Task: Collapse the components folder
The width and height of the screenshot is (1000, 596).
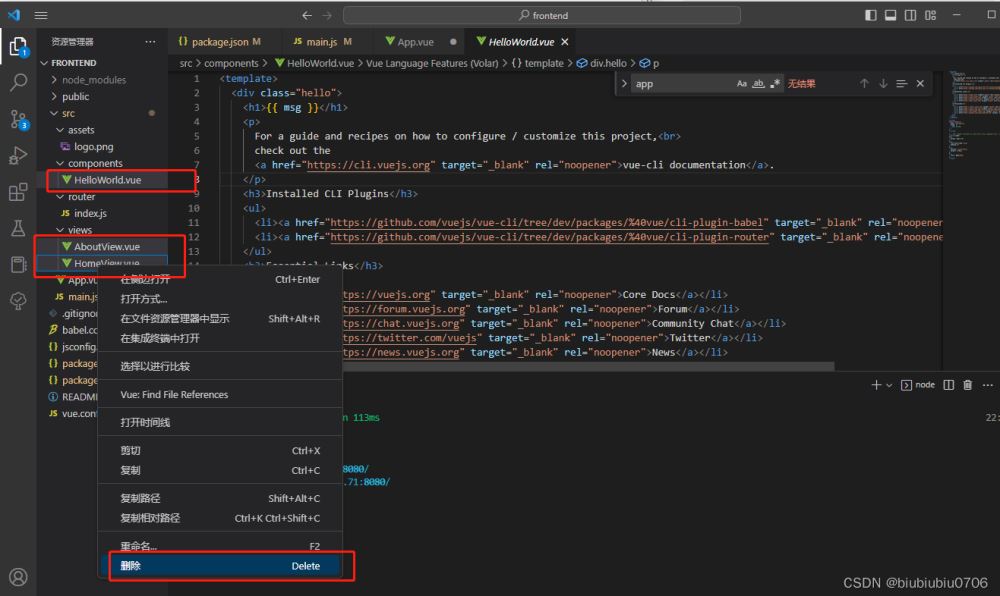Action: click(x=95, y=163)
